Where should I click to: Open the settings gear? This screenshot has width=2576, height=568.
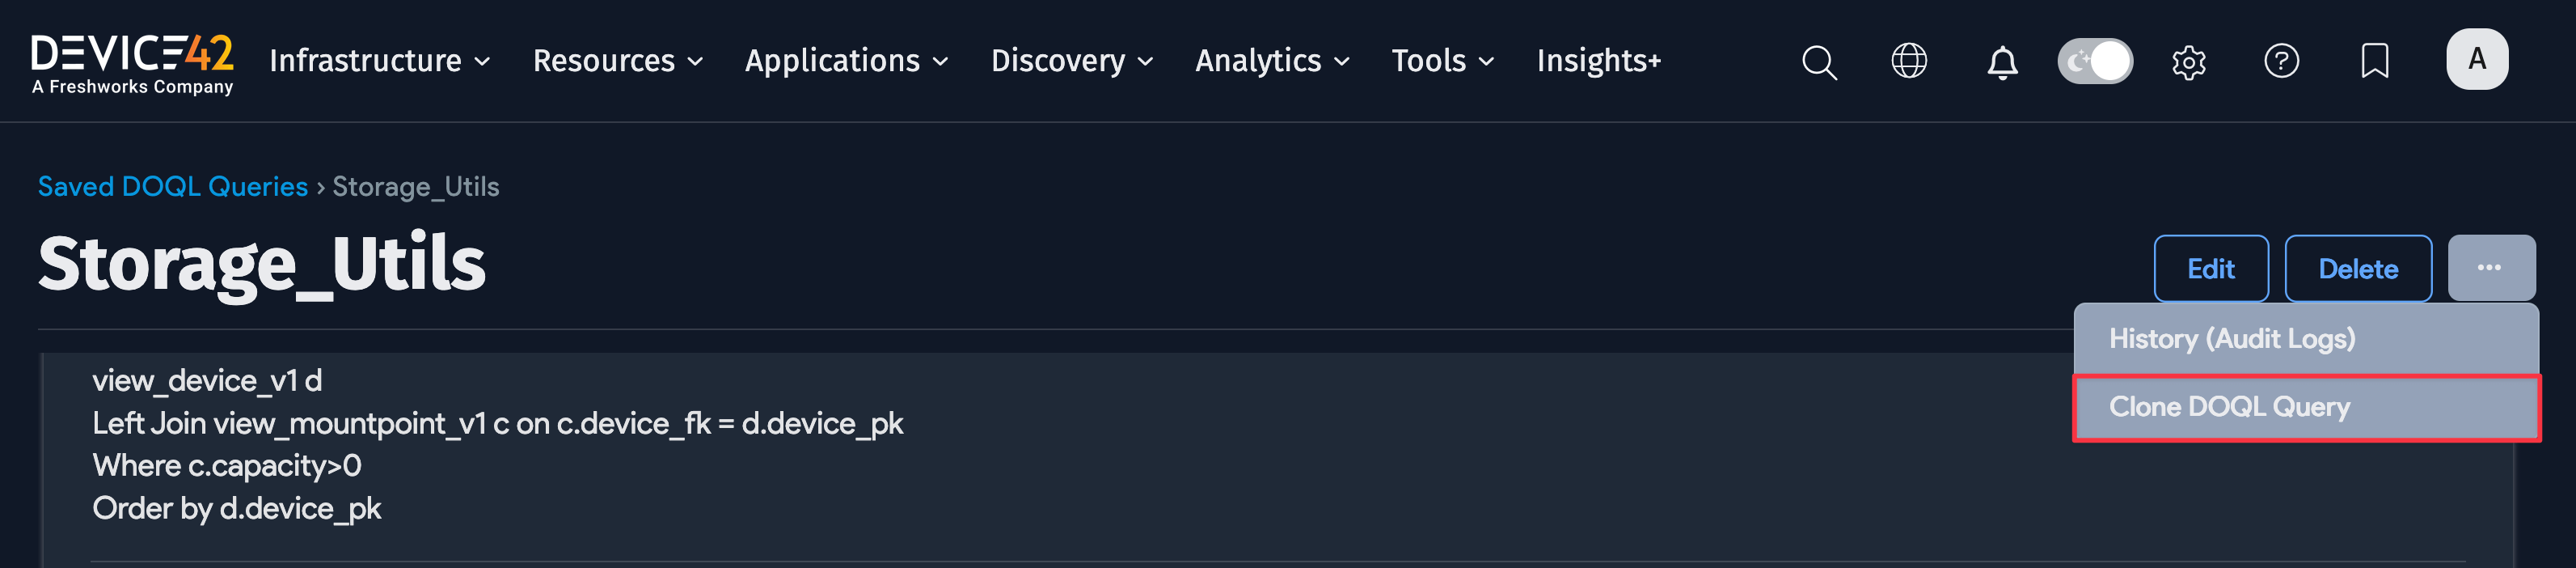coord(2188,61)
